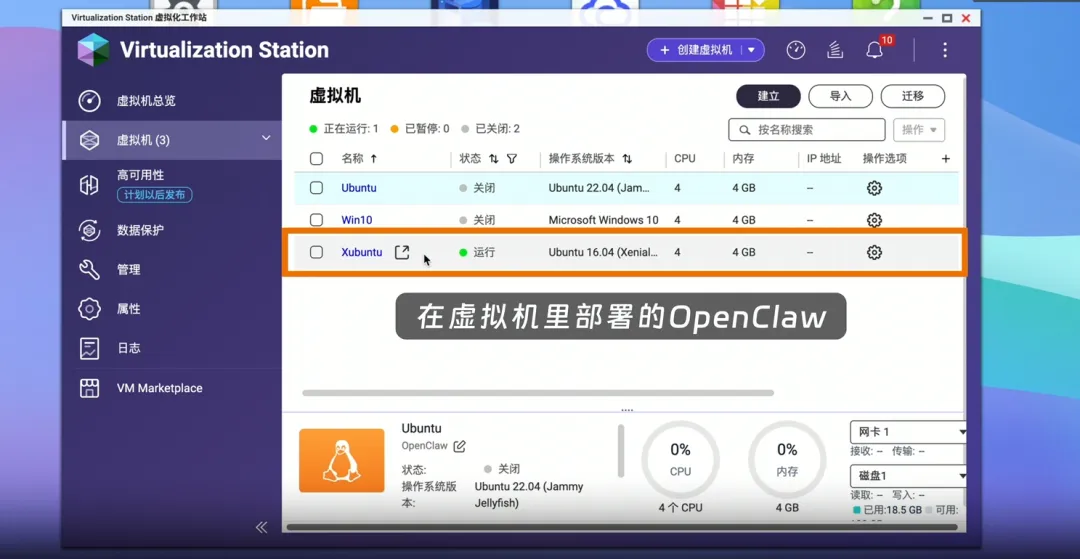This screenshot has width=1080, height=559.
Task: Open the 网卡 1 dropdown
Action: pos(908,432)
